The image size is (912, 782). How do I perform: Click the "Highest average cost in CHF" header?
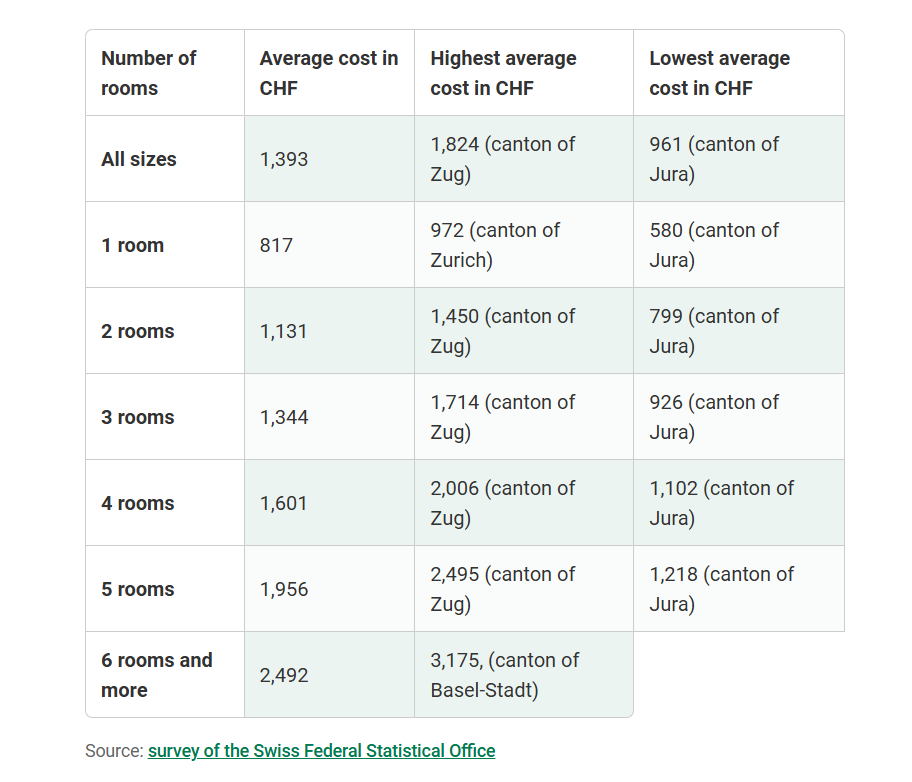503,73
